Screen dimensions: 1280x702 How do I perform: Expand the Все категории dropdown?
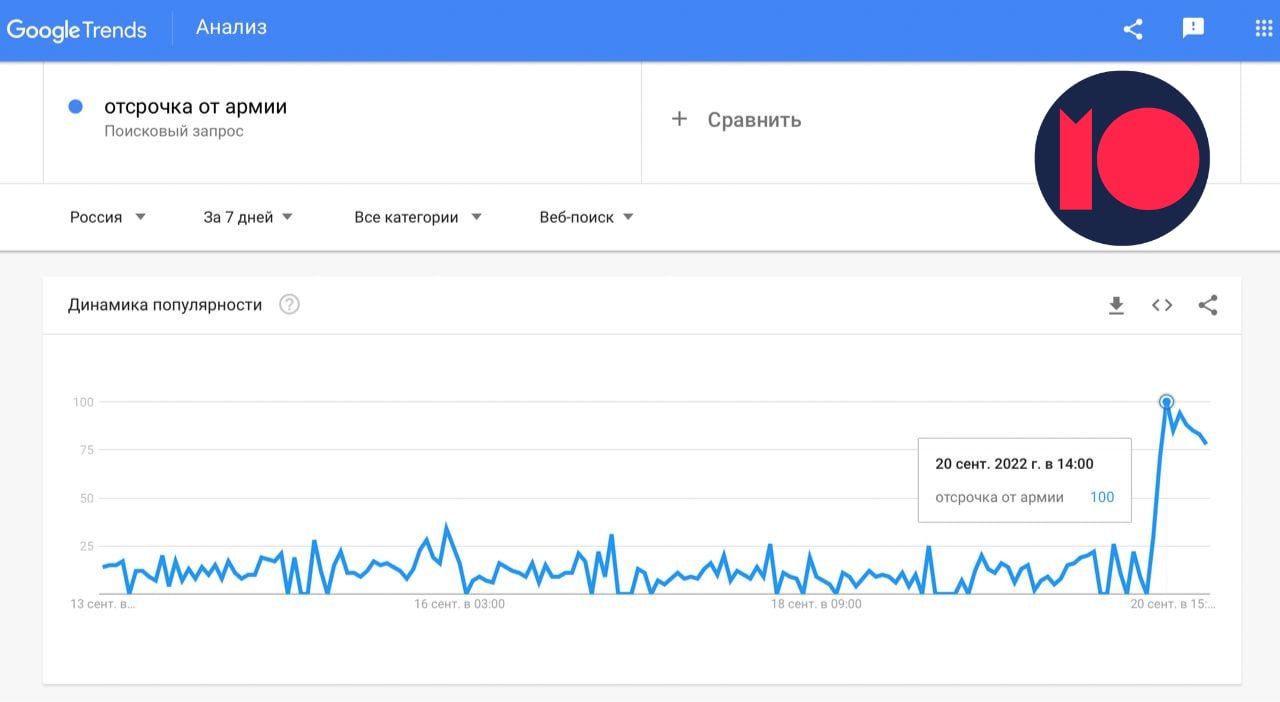tap(418, 217)
